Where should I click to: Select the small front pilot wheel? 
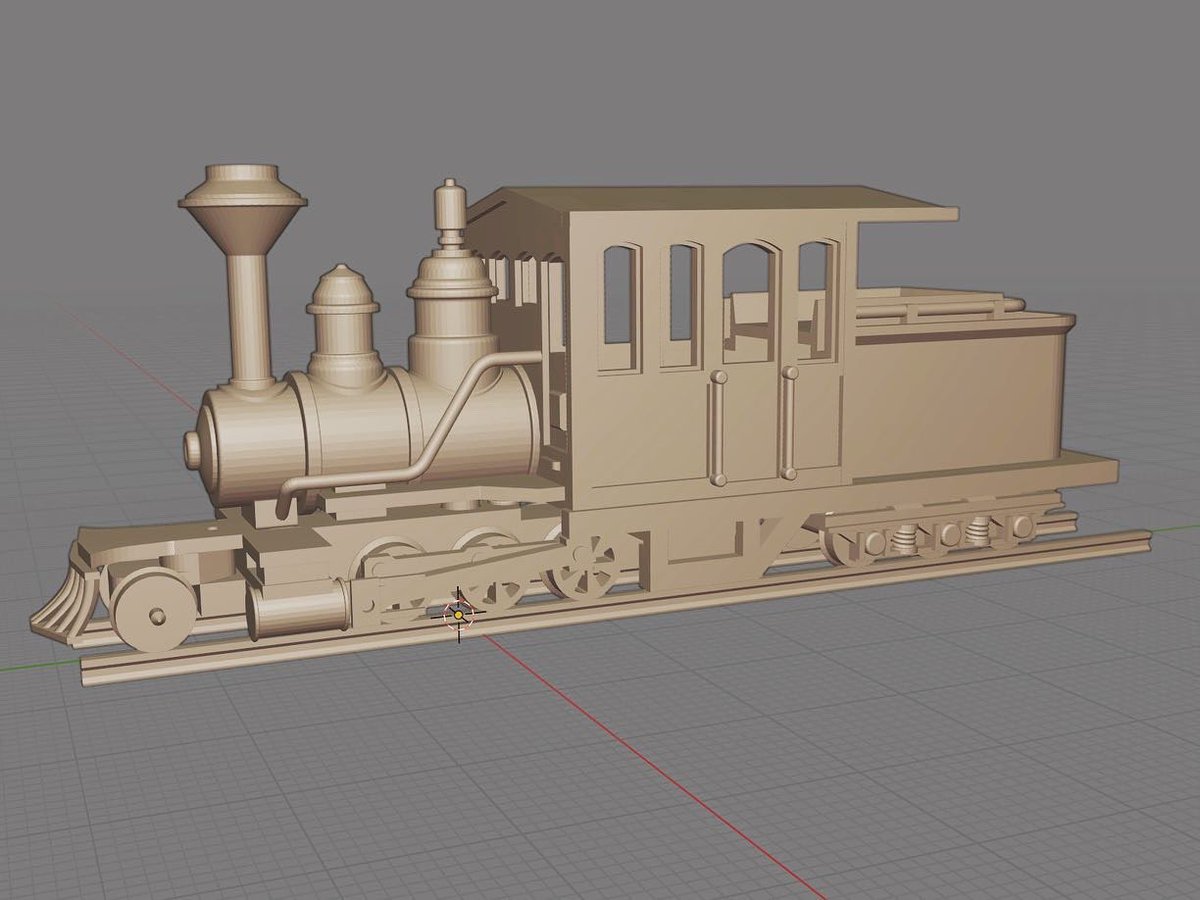tap(155, 610)
